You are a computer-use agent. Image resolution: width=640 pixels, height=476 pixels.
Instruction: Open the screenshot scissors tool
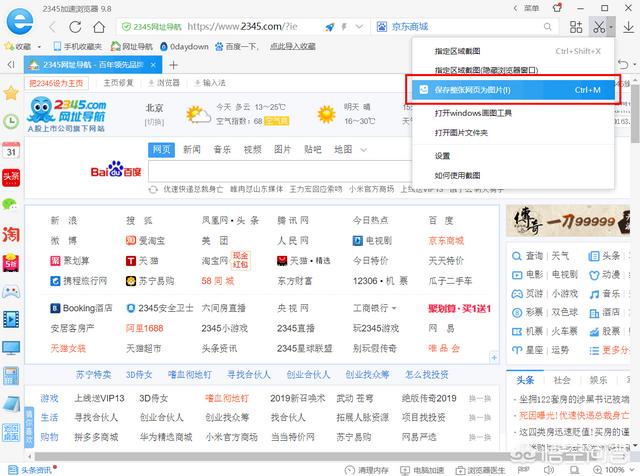(599, 27)
